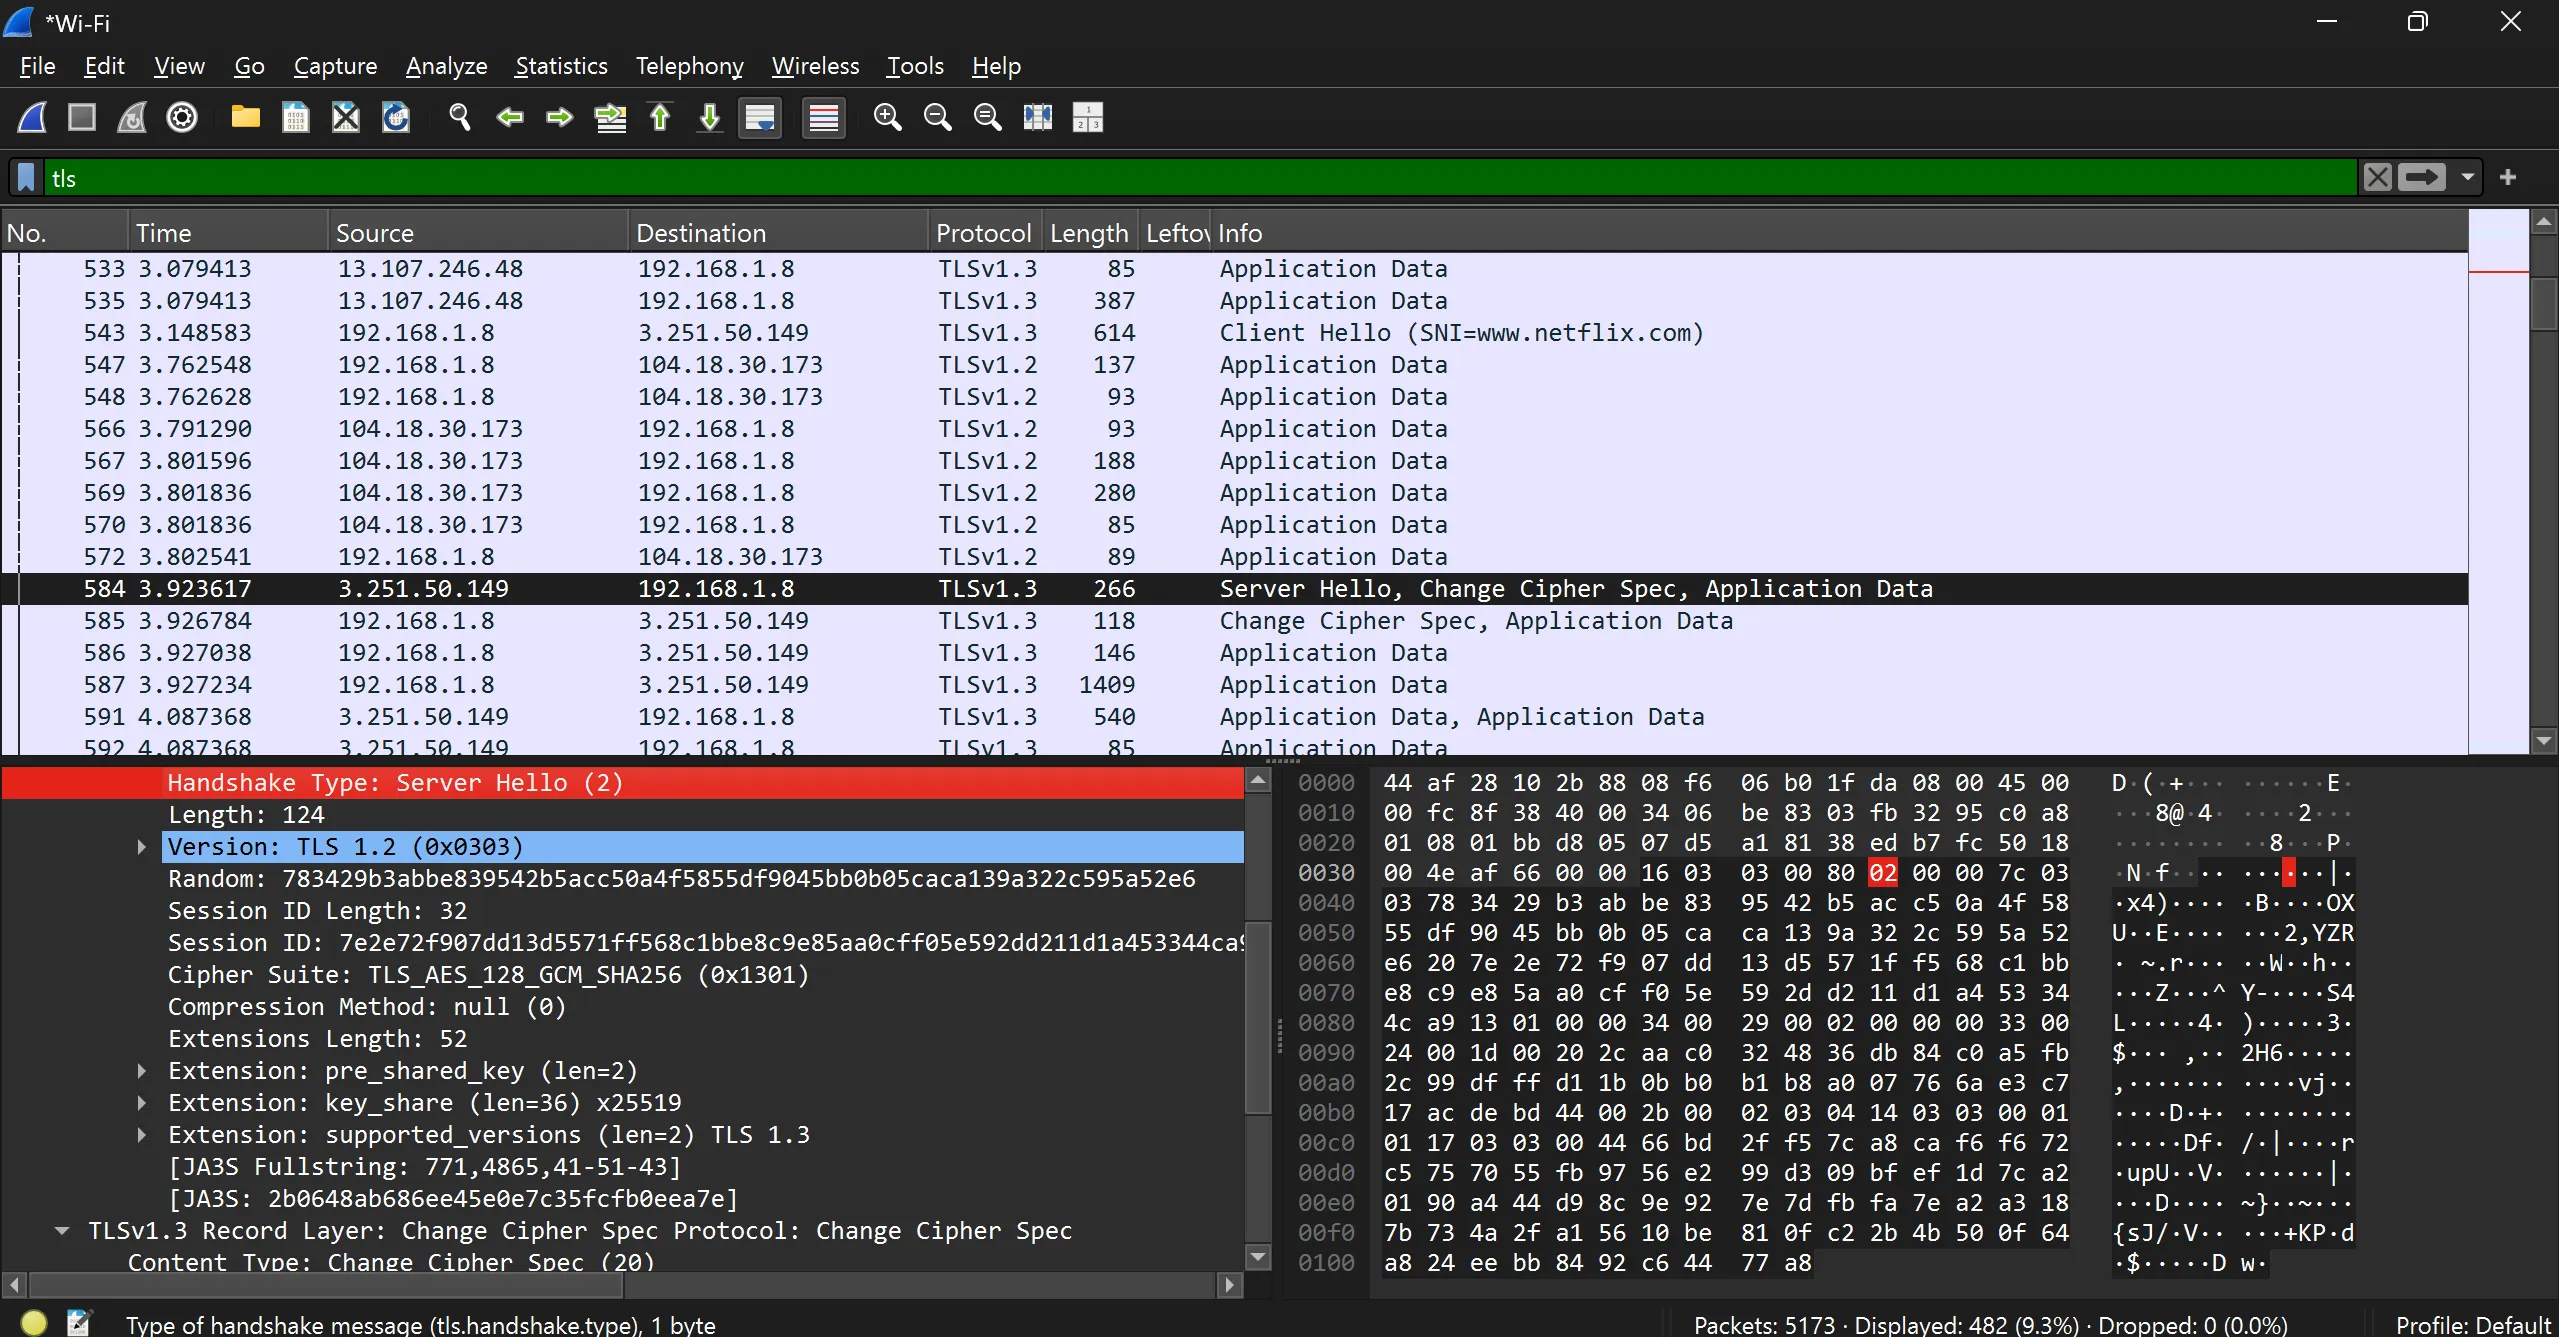
Task: Expand the Version TLS 1.2 field
Action: tap(142, 847)
